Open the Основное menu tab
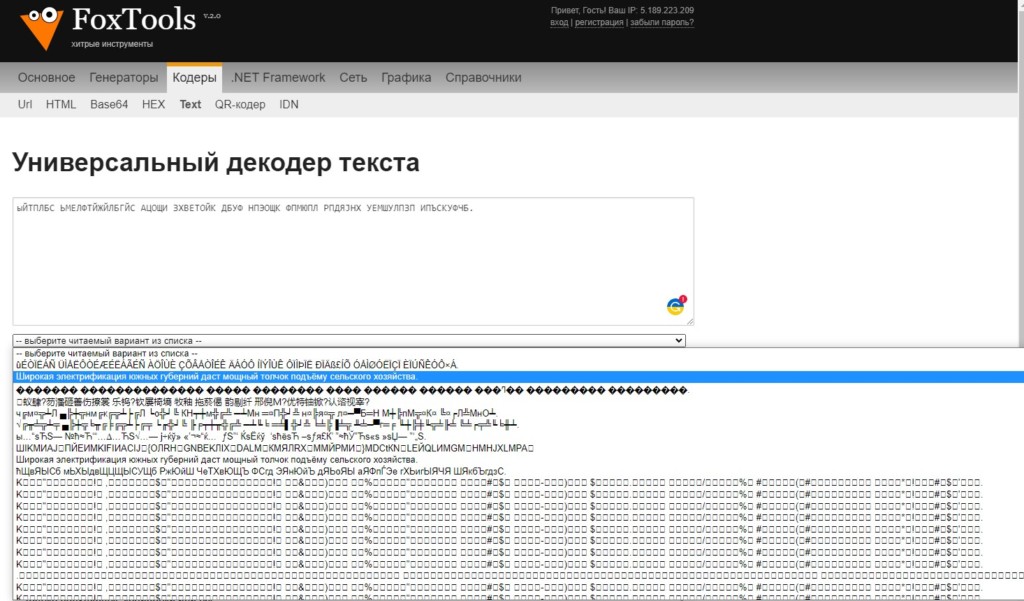The width and height of the screenshot is (1024, 601). point(46,77)
